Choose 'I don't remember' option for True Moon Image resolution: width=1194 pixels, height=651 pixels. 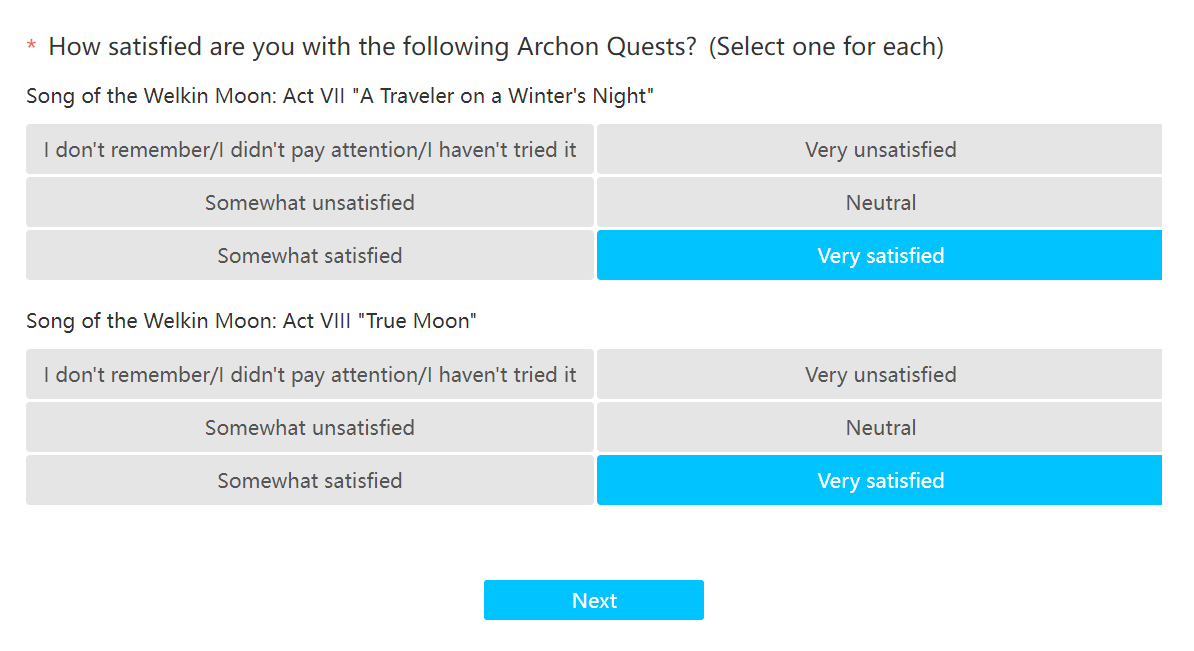pyautogui.click(x=310, y=375)
